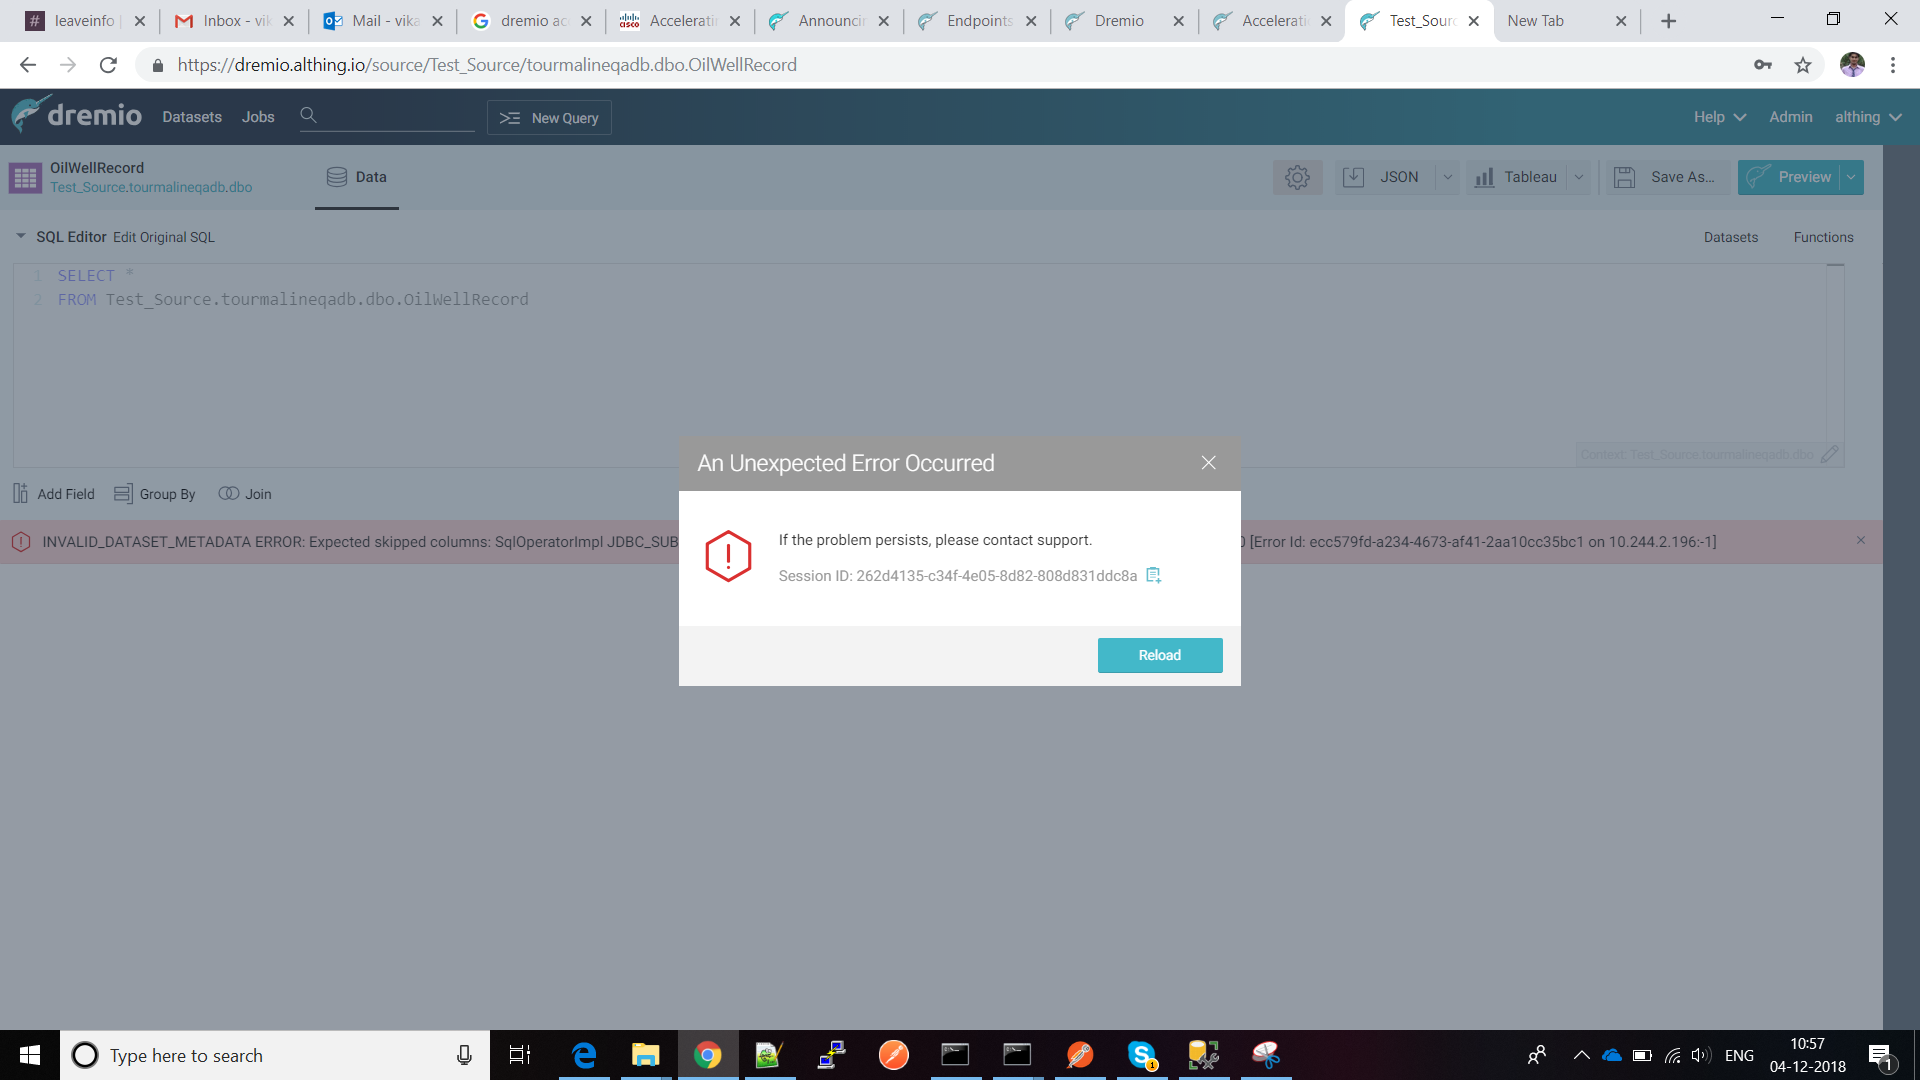The image size is (1920, 1080).
Task: Dismiss the red error banner
Action: (1860, 541)
